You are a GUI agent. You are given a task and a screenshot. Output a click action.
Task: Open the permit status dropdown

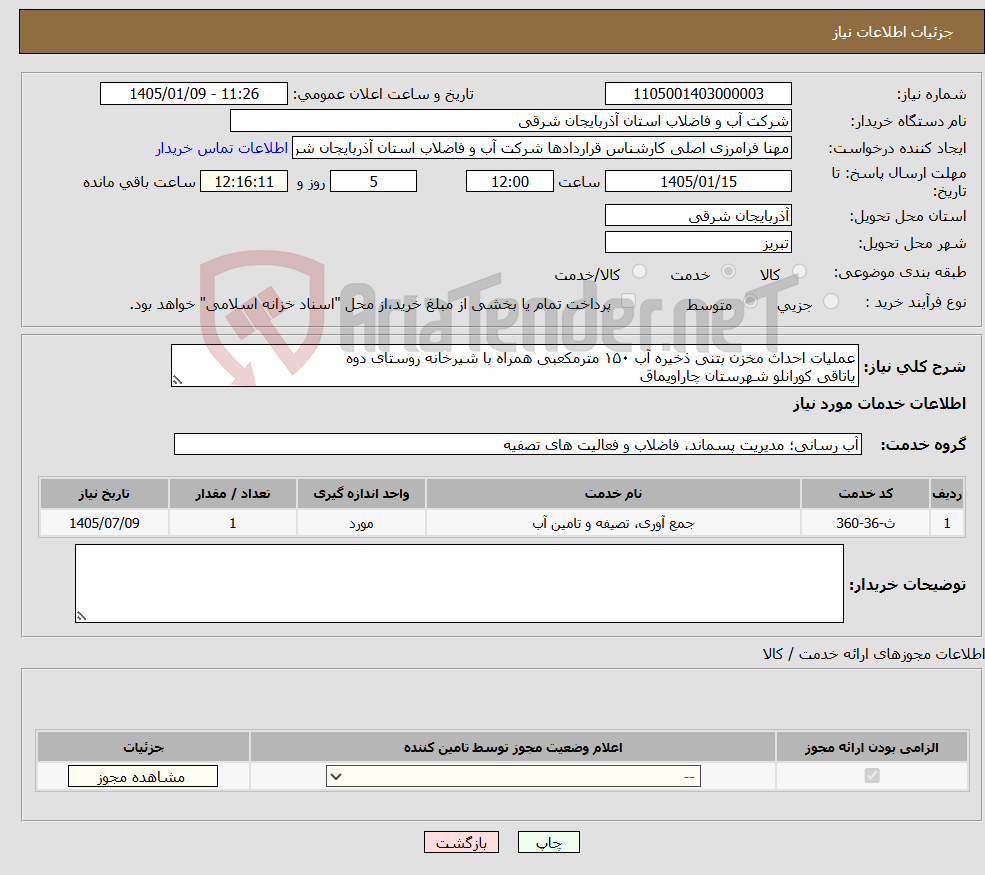pyautogui.click(x=513, y=776)
